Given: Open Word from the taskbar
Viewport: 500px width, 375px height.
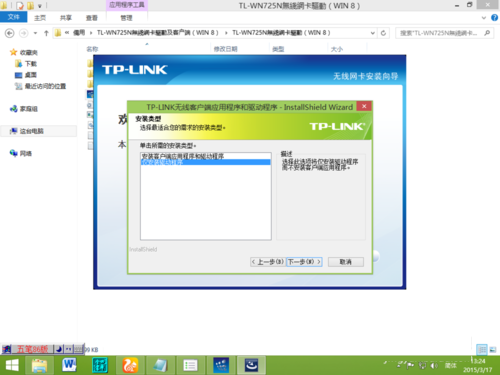Looking at the screenshot, I should coord(69,365).
